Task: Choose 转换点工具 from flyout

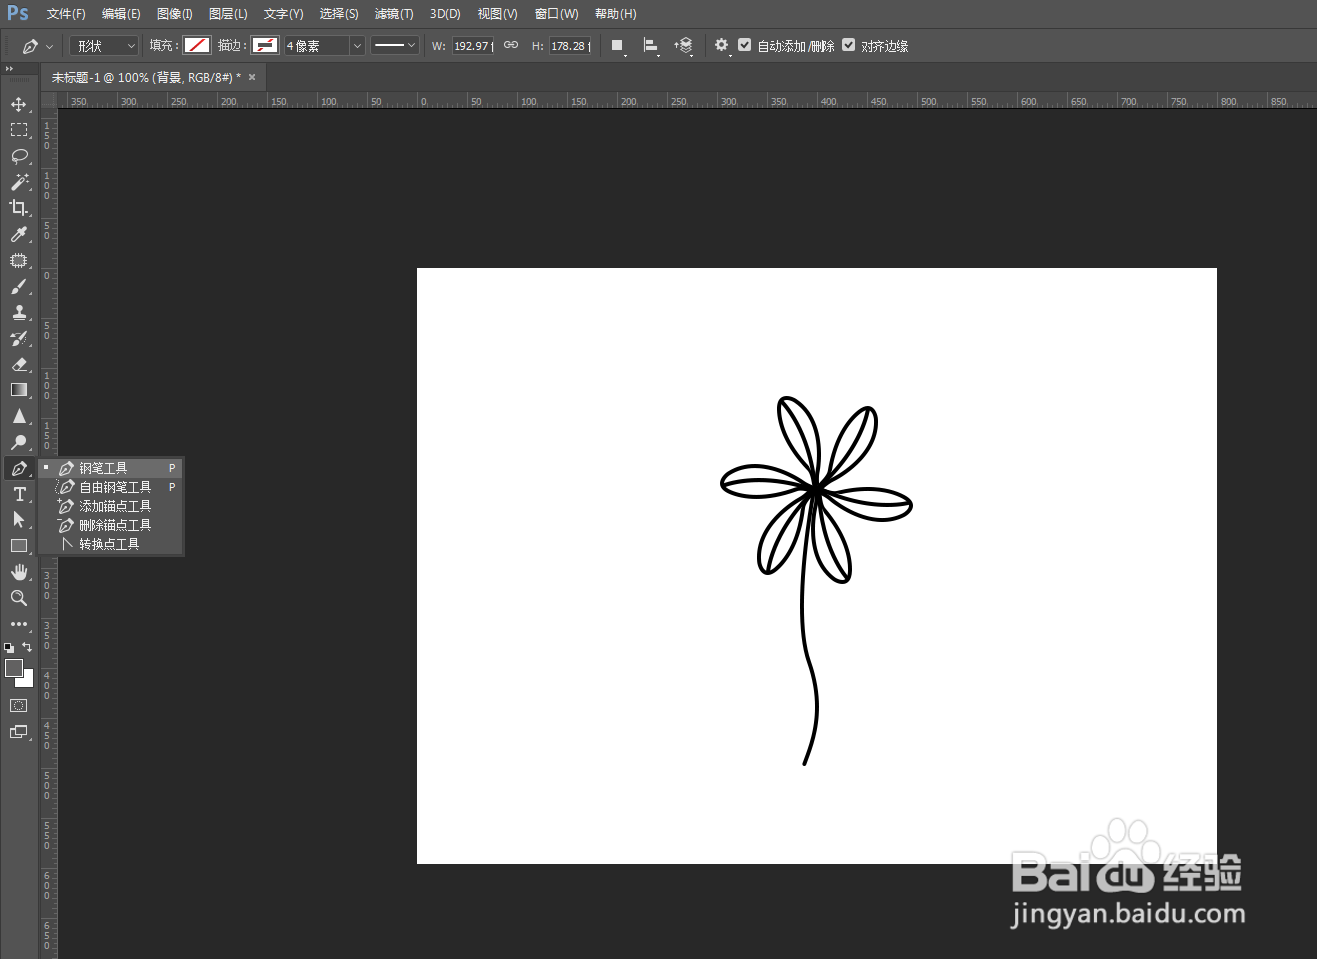Action: coord(112,544)
